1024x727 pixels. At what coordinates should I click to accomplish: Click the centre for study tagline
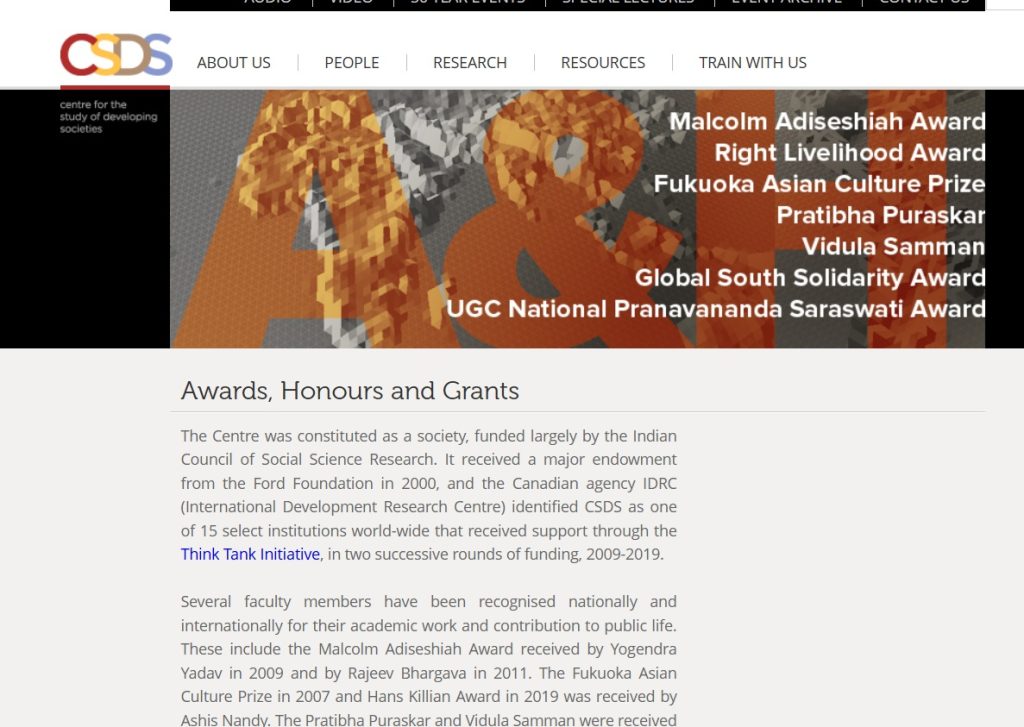(x=108, y=117)
